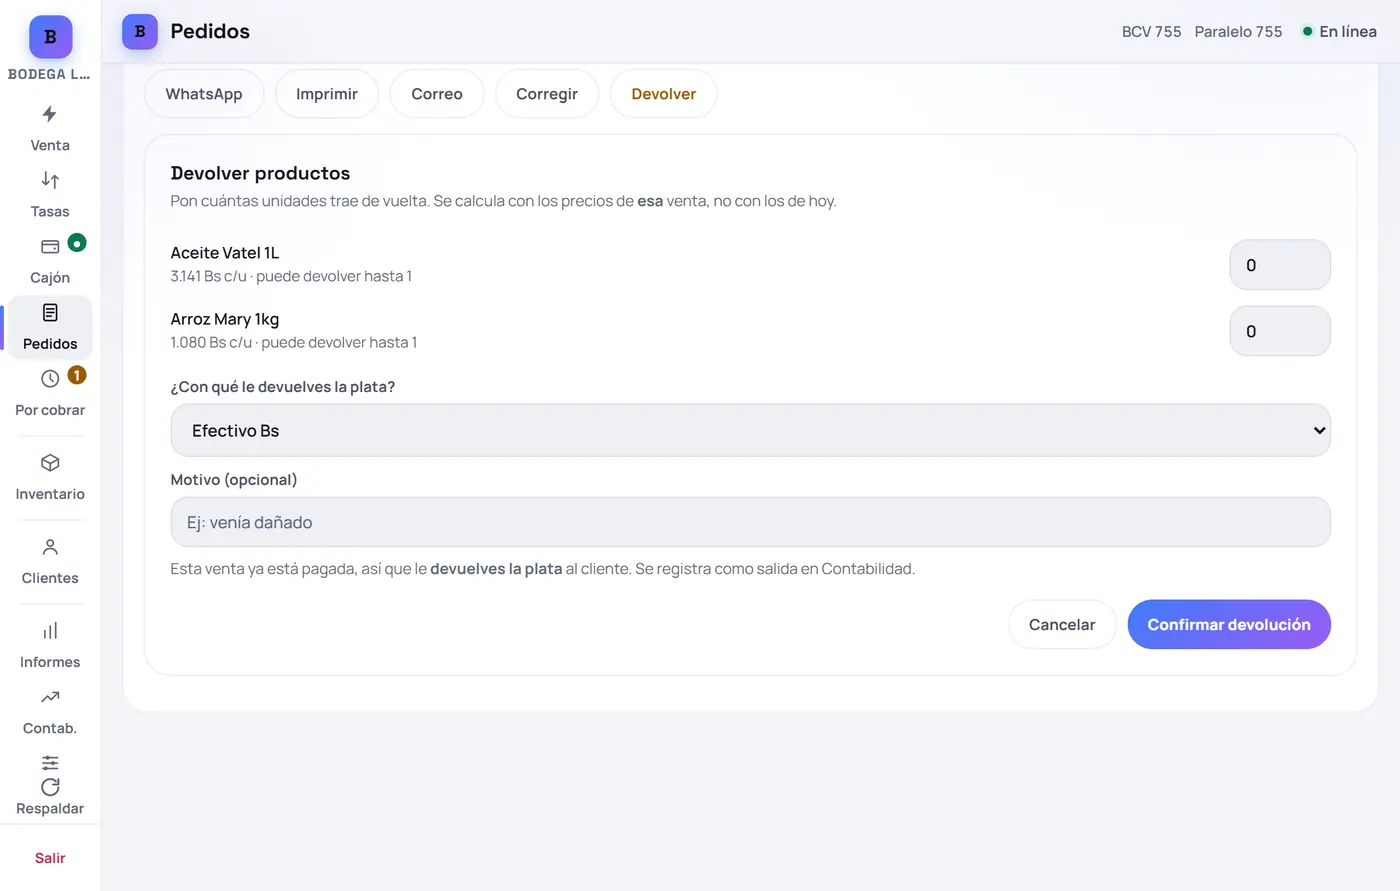Open the Cajón cash drawer icon

point(50,246)
